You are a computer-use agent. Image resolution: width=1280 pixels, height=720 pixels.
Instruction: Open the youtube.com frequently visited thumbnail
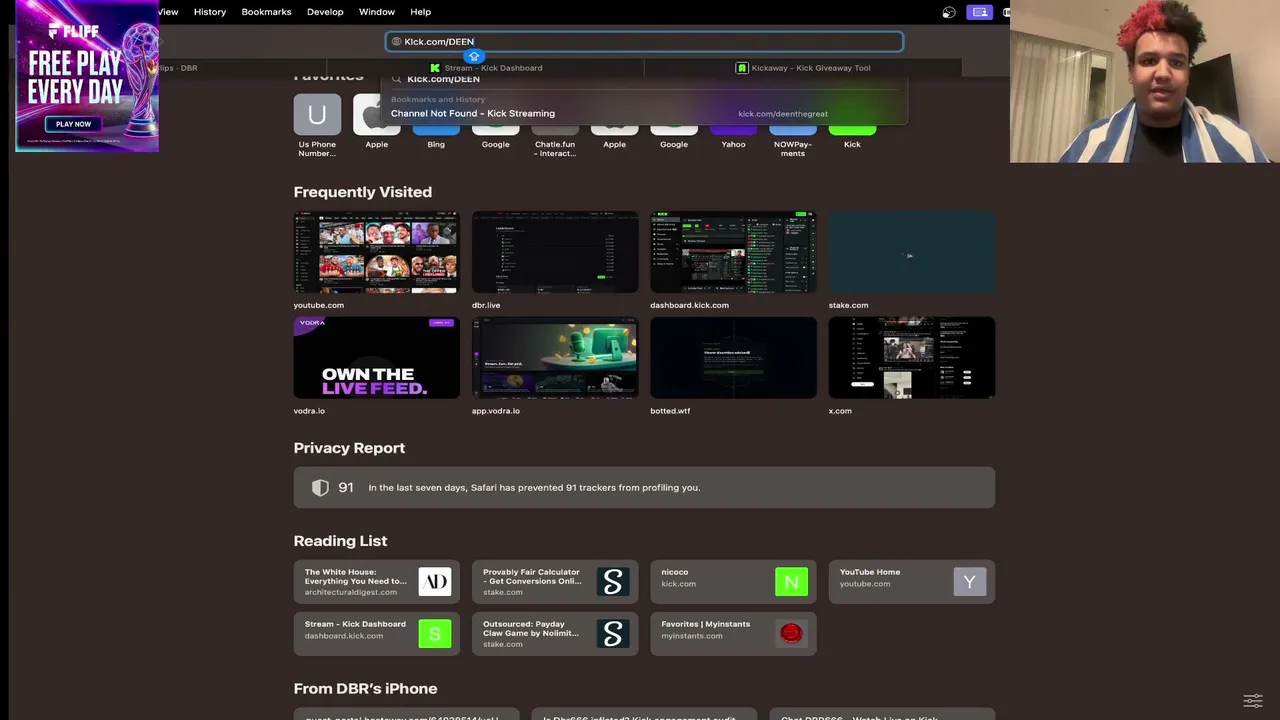(x=377, y=252)
